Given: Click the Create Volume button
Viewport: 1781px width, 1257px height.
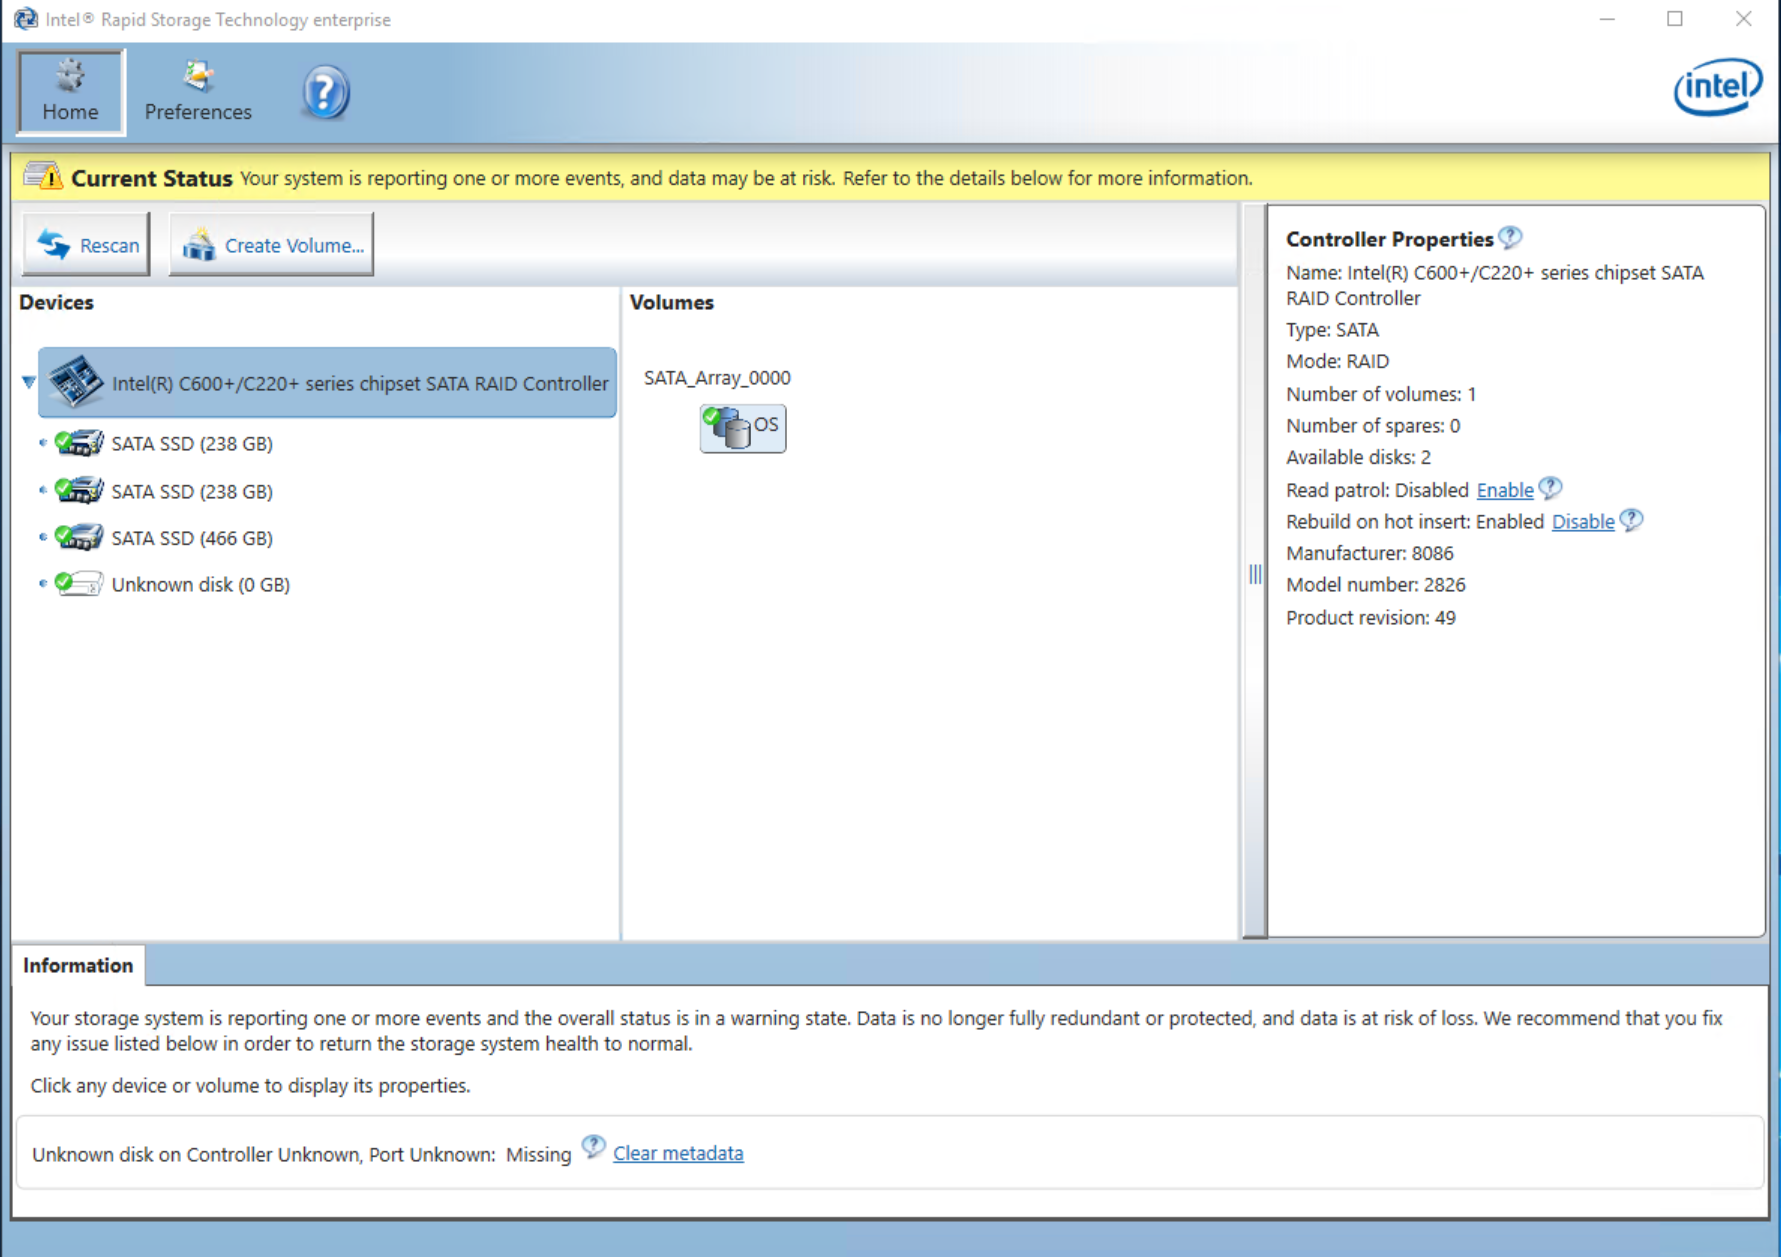Looking at the screenshot, I should (271, 244).
